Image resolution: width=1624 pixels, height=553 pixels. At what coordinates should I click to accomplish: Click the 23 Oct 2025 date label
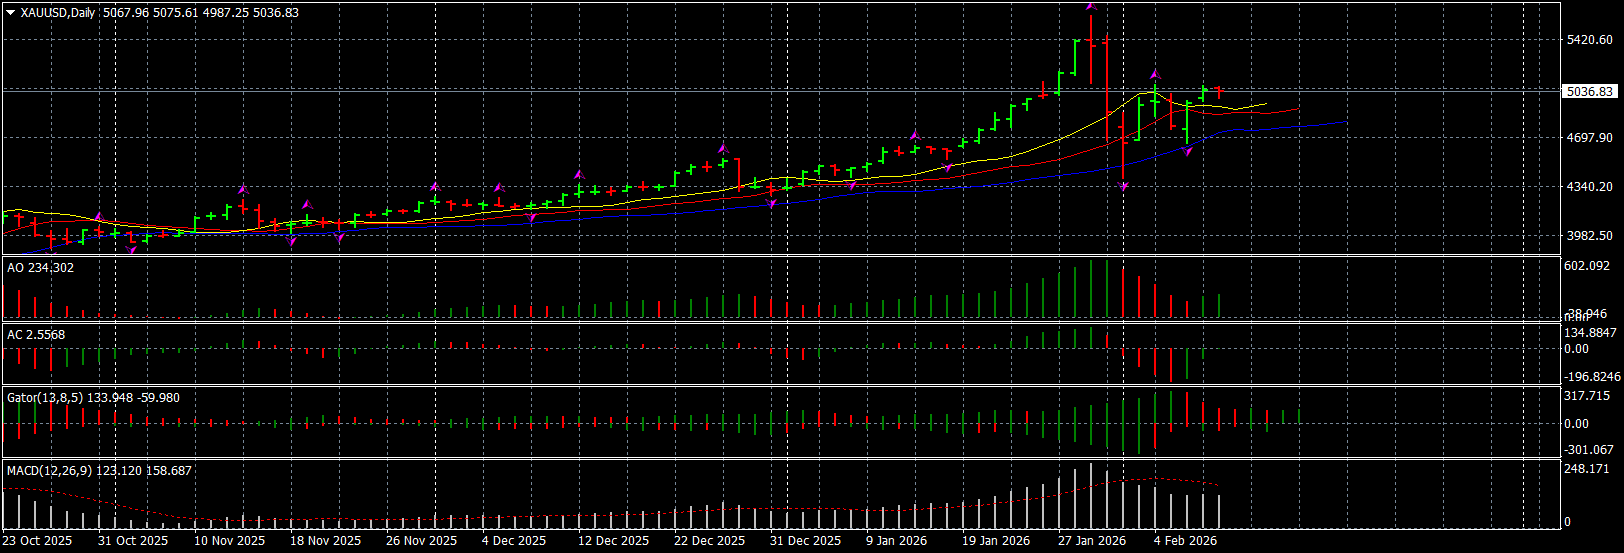37,541
